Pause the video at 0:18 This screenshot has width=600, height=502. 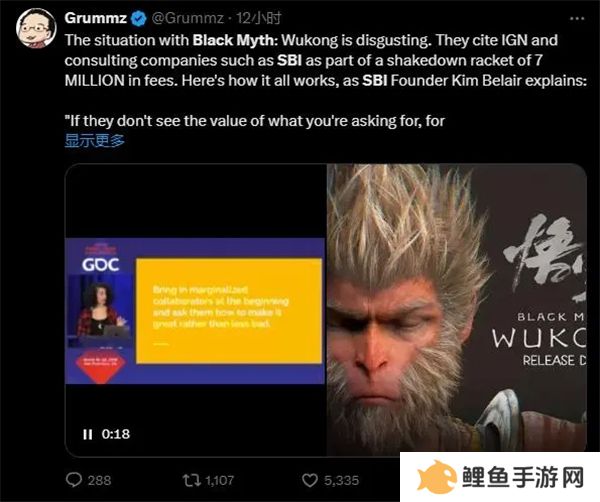(x=88, y=434)
